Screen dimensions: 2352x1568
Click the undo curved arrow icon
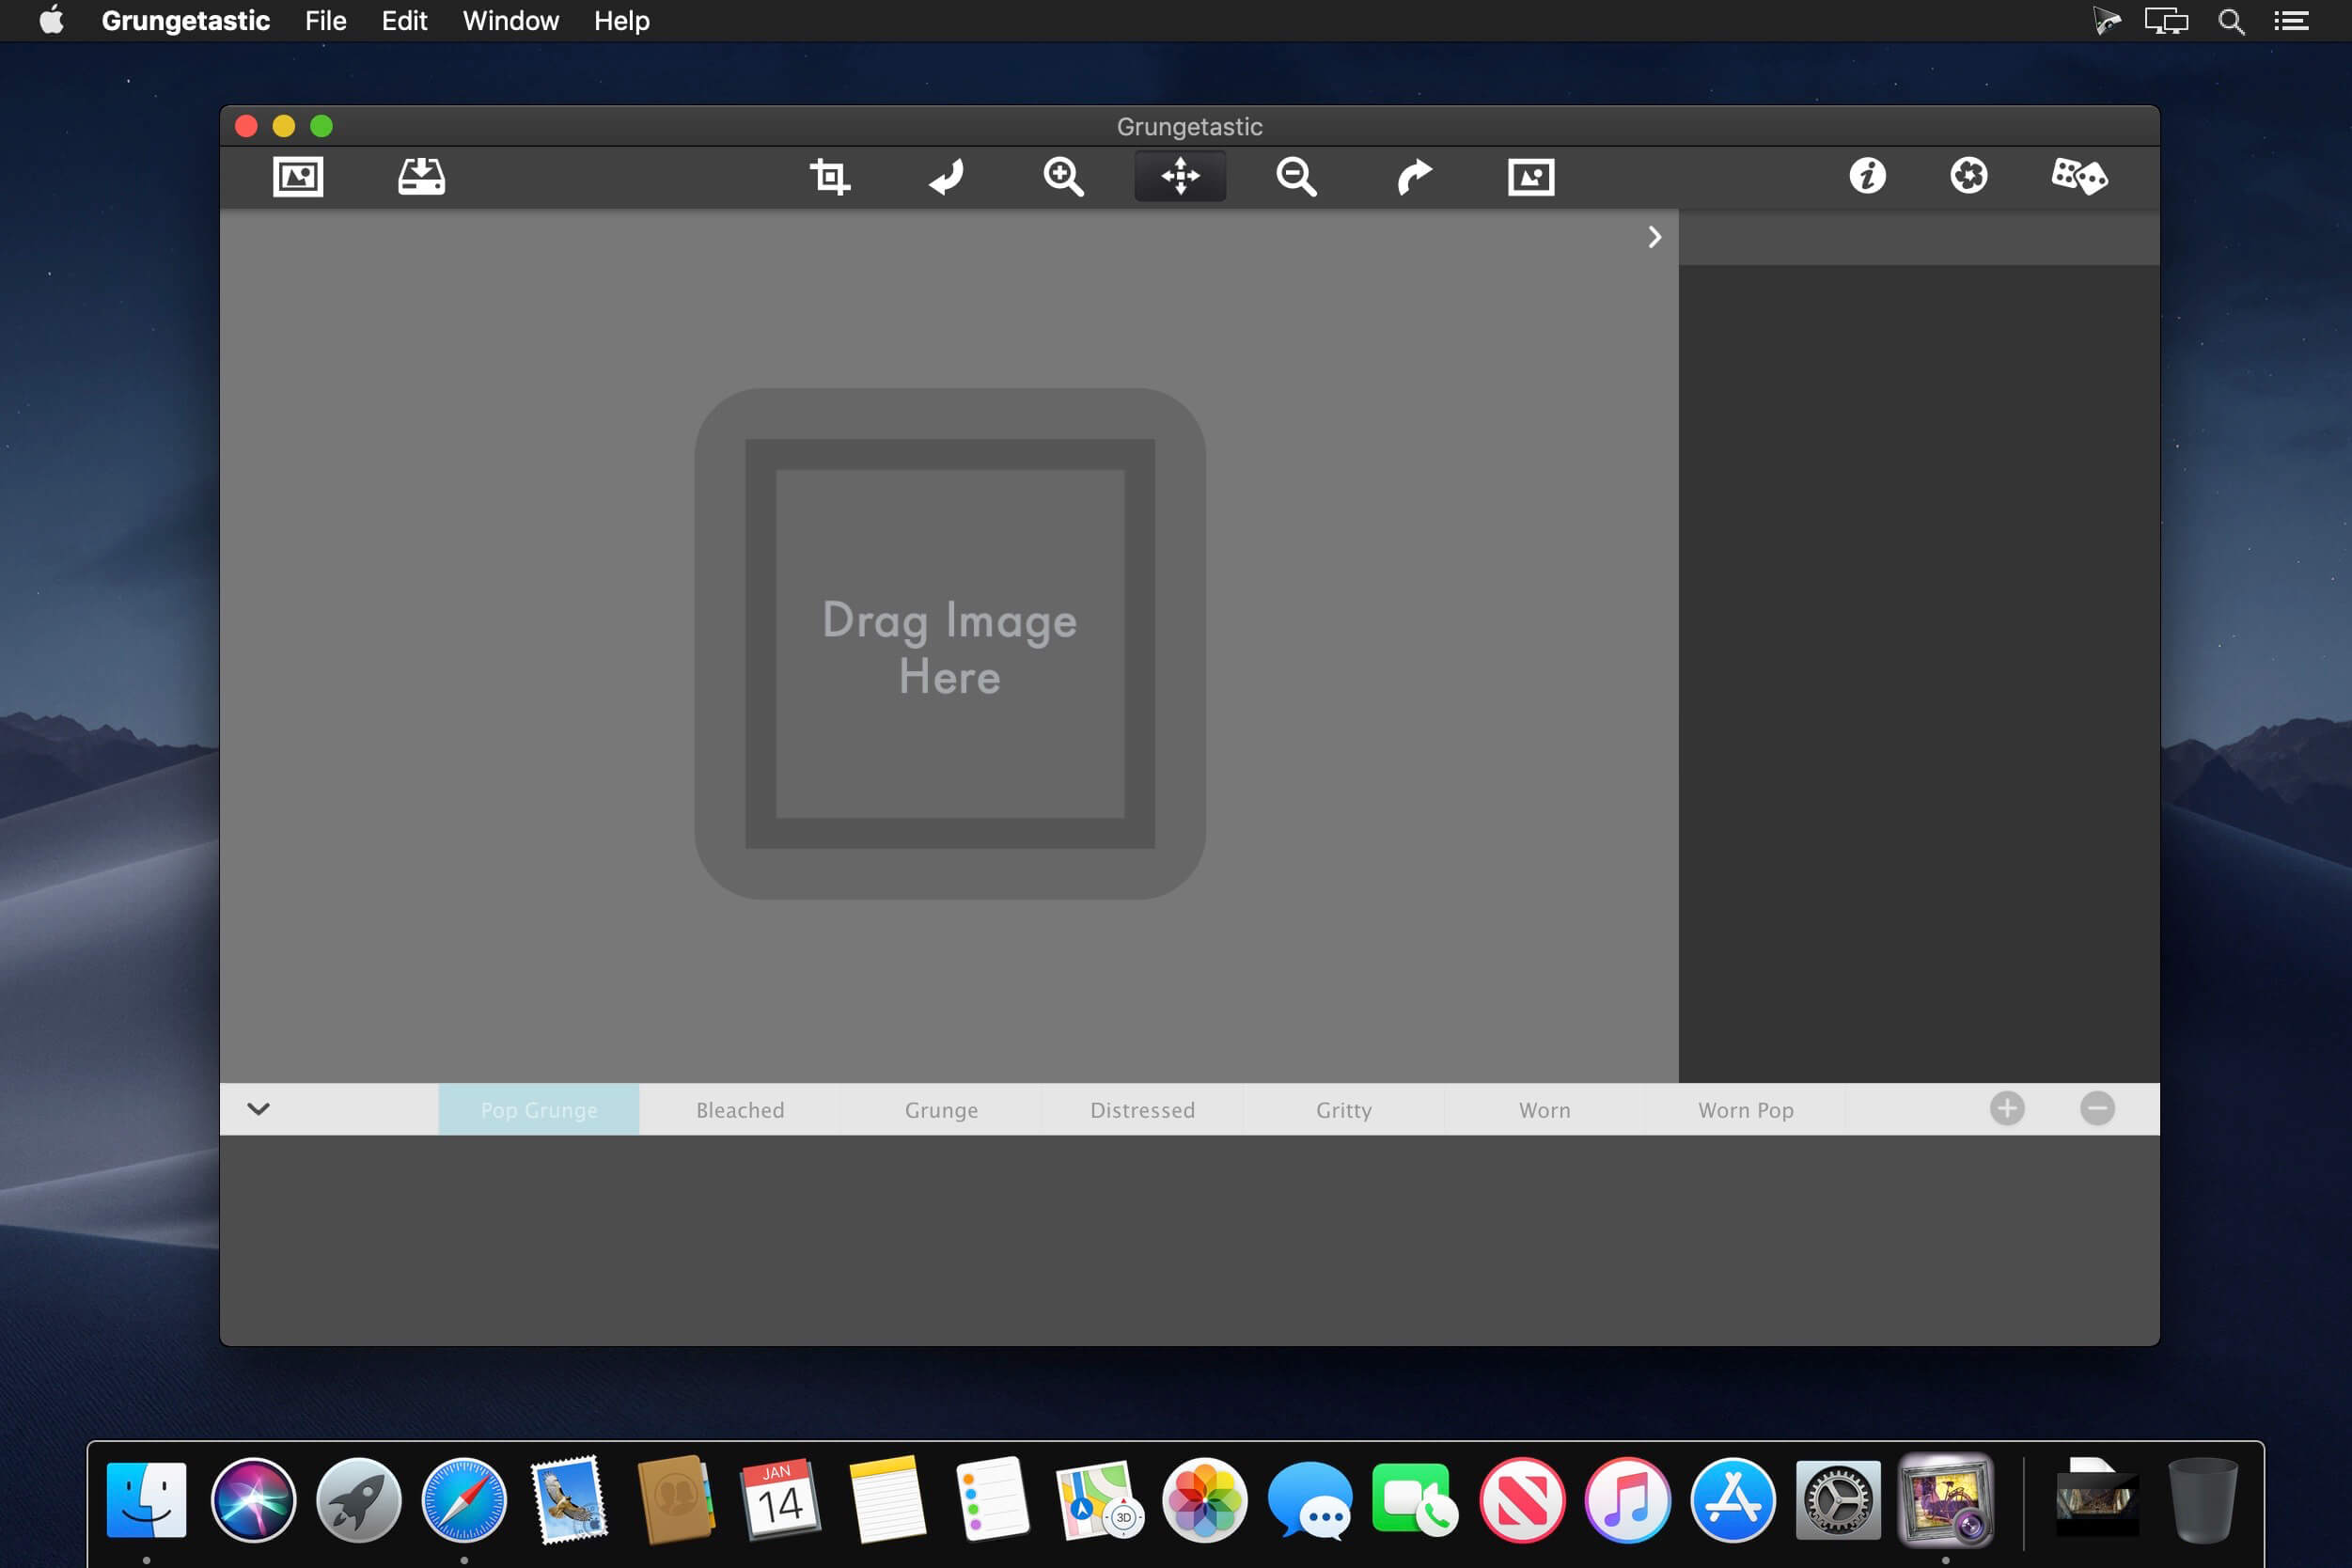[x=946, y=177]
